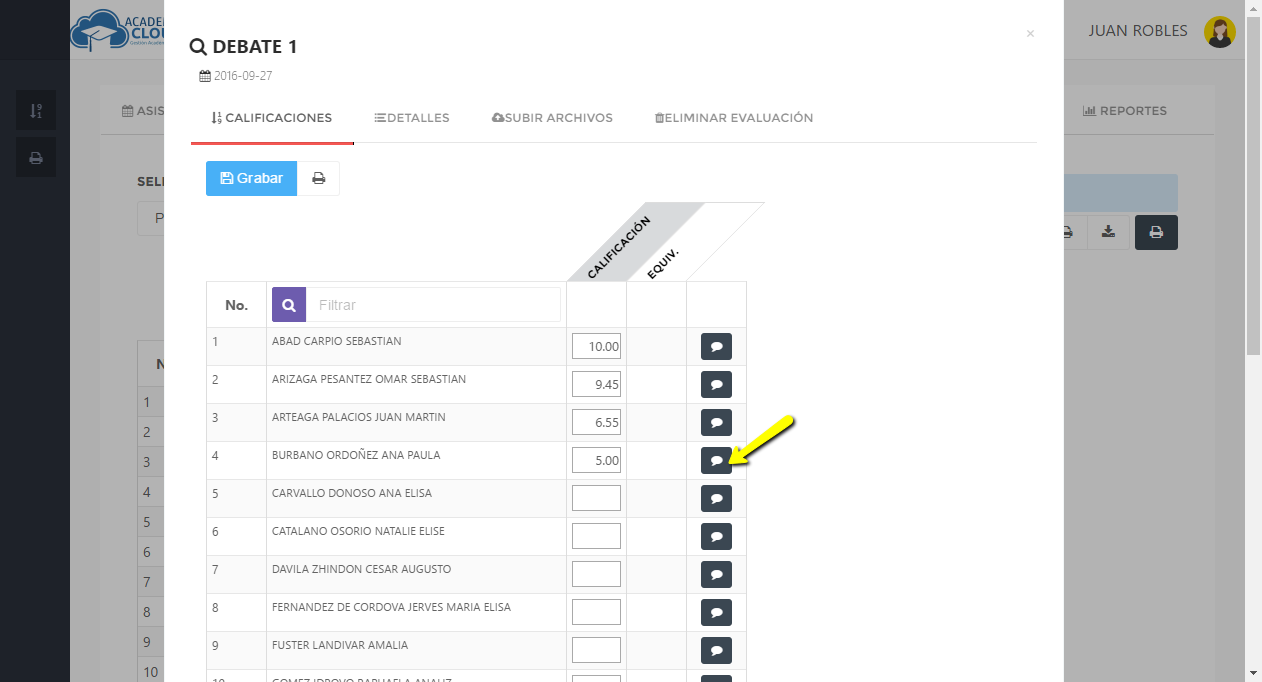The width and height of the screenshot is (1262, 682).
Task: Open the ELIMINAR EVALUACIÓN tab
Action: 733,118
